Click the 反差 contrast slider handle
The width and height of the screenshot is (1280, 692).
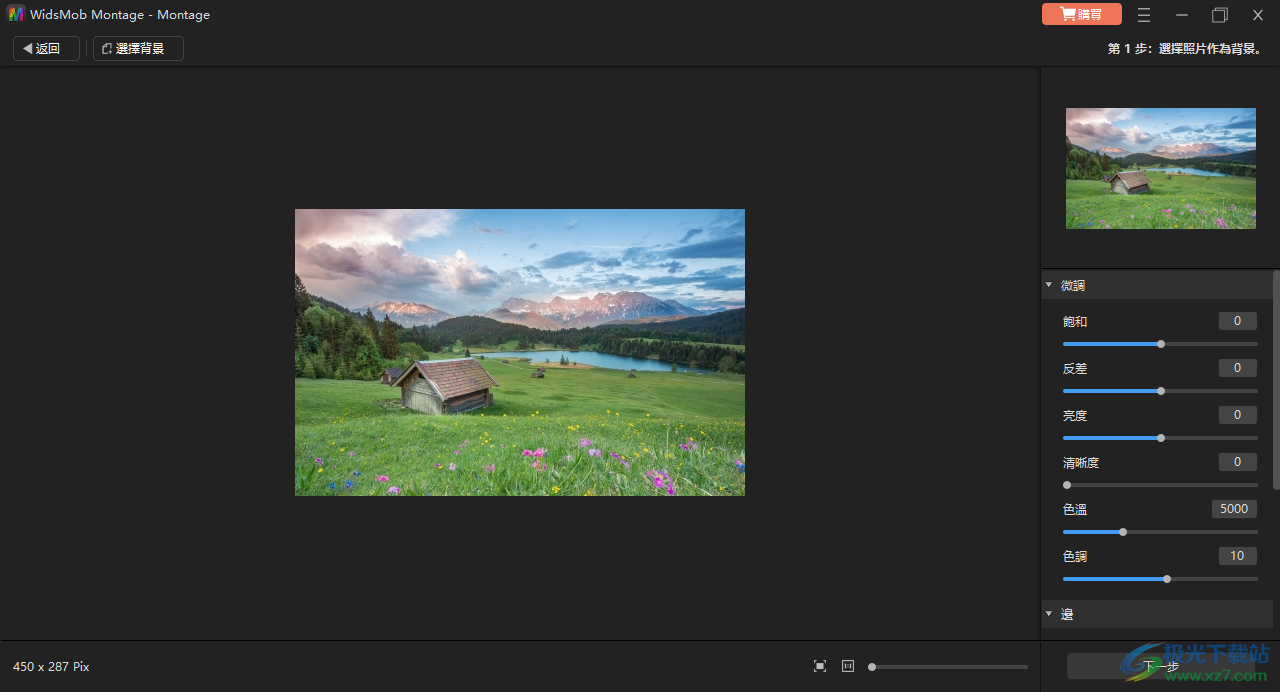tap(1161, 391)
